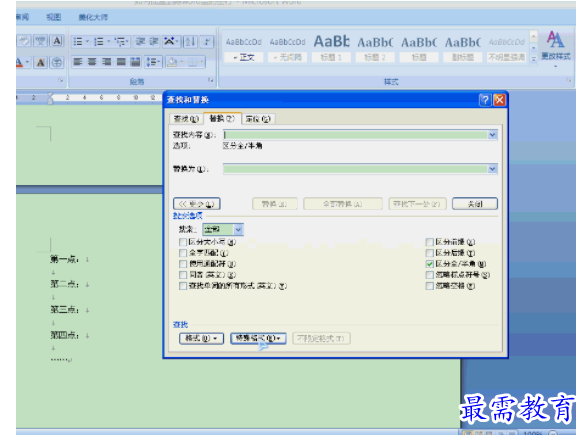Viewport: 583px width, 440px height.
Task: Open the Styles pane launcher
Action: [x=568, y=80]
